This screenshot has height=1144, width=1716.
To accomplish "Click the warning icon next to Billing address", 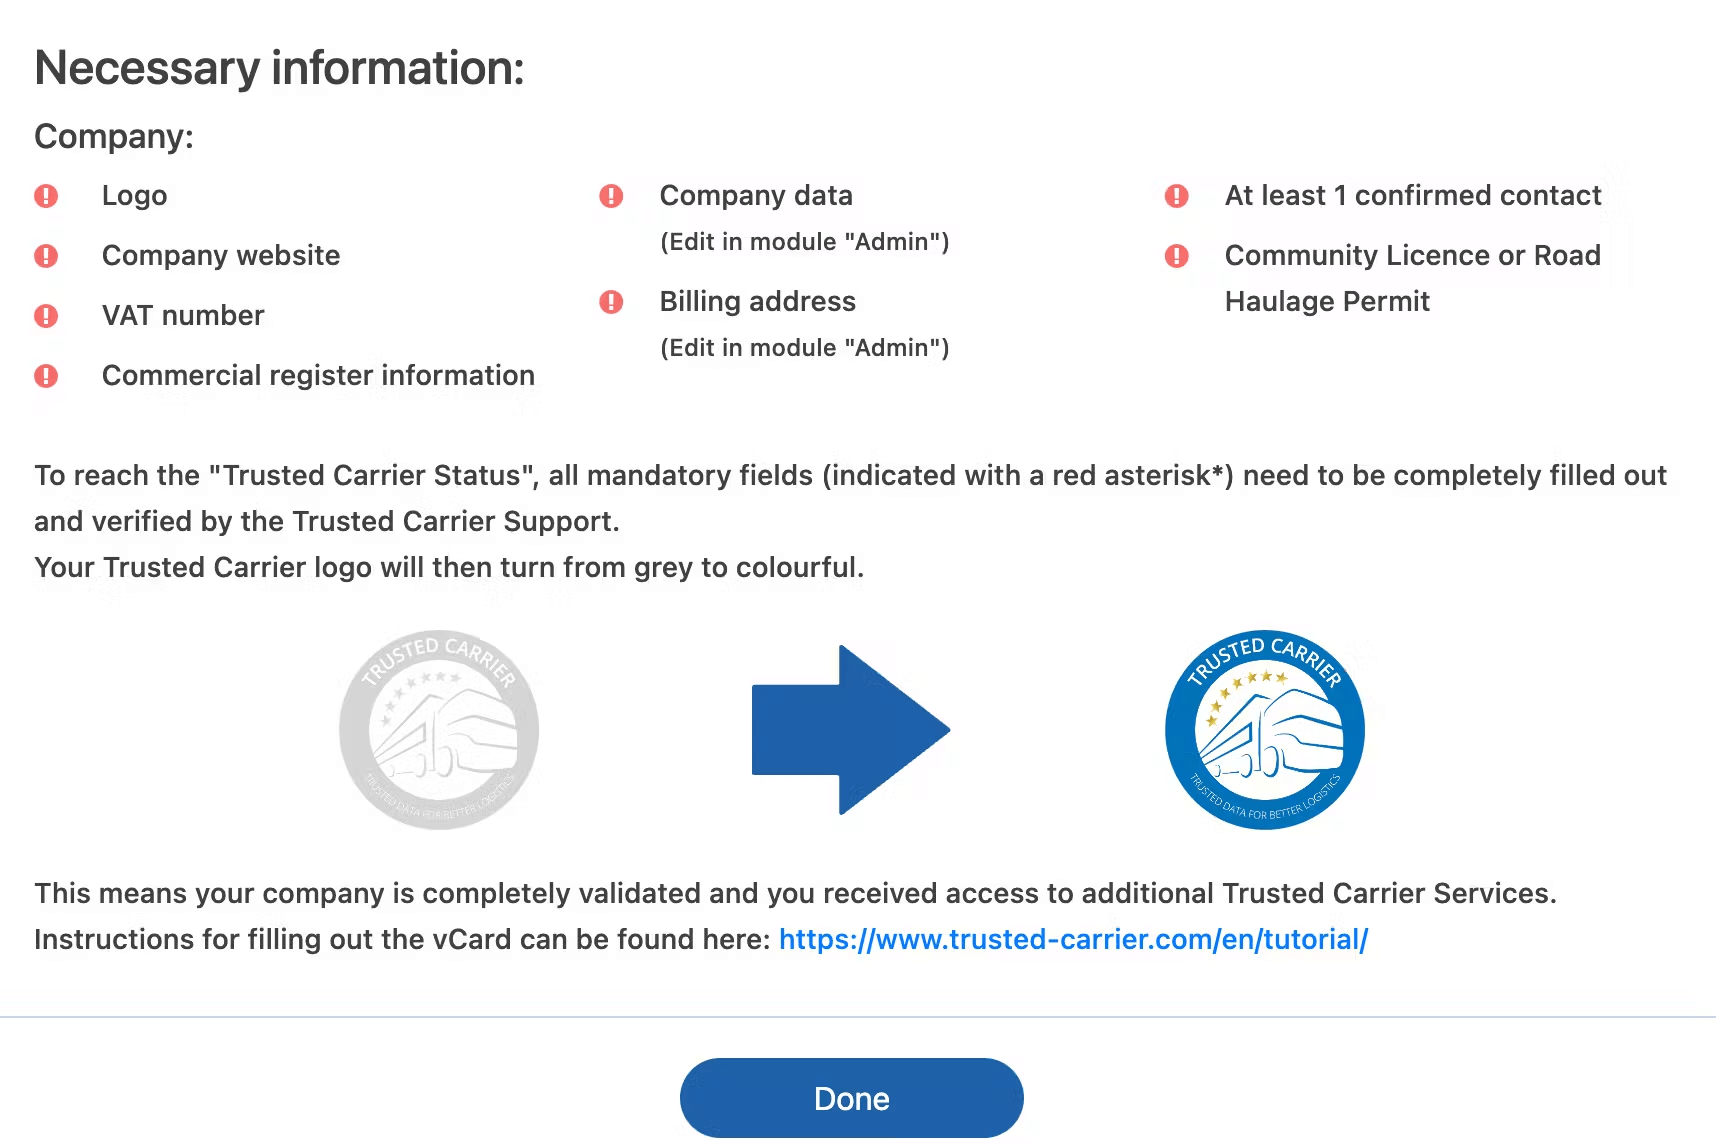I will [x=610, y=302].
